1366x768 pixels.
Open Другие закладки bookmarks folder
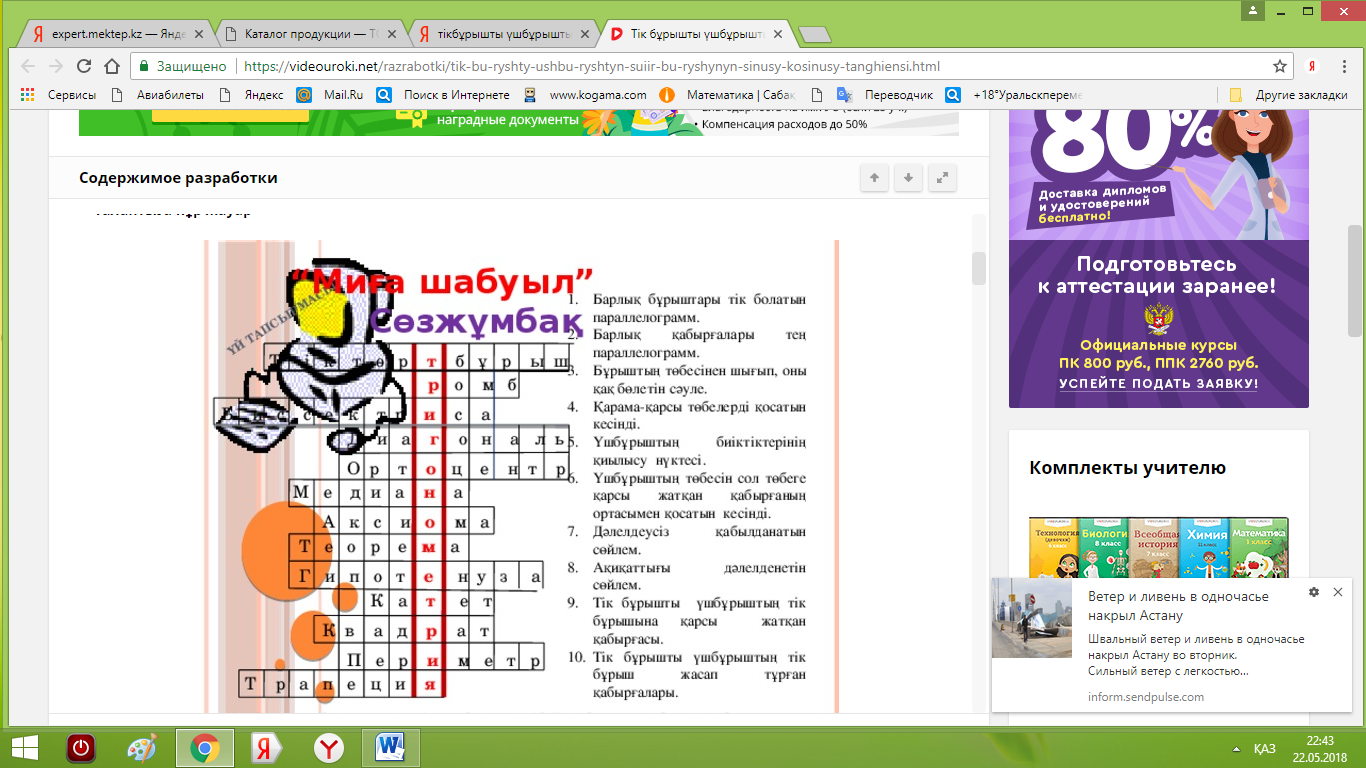tap(1289, 95)
